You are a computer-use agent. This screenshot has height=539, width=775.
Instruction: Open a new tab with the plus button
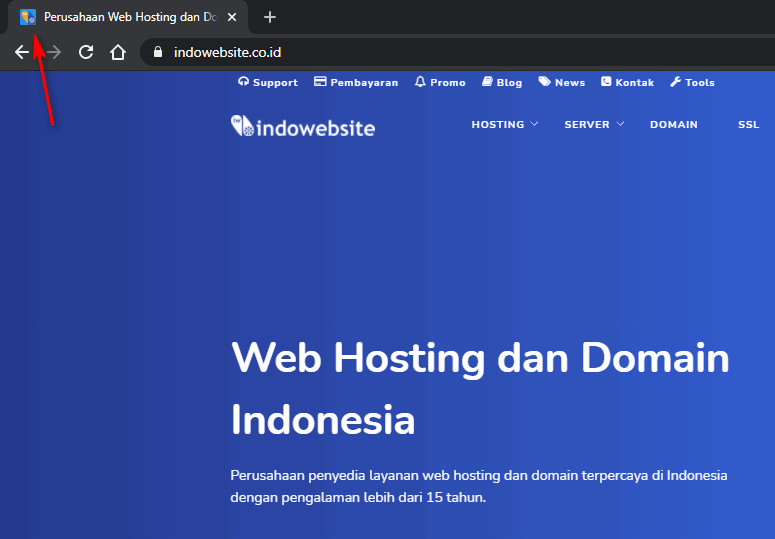pyautogui.click(x=269, y=17)
